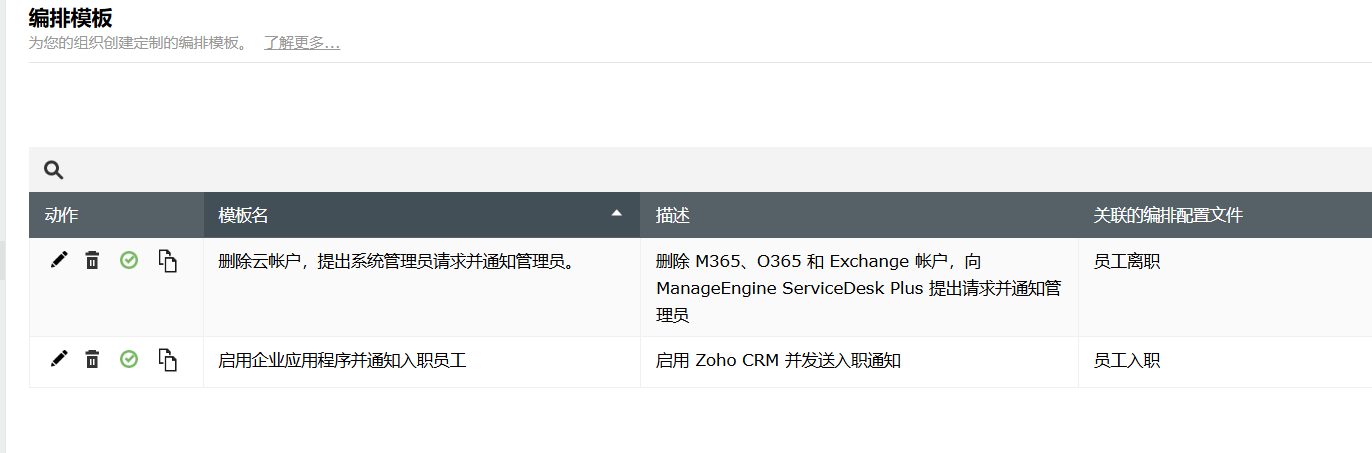1372x453 pixels.
Task: Sort table by 描述 column header
Action: (x=673, y=215)
